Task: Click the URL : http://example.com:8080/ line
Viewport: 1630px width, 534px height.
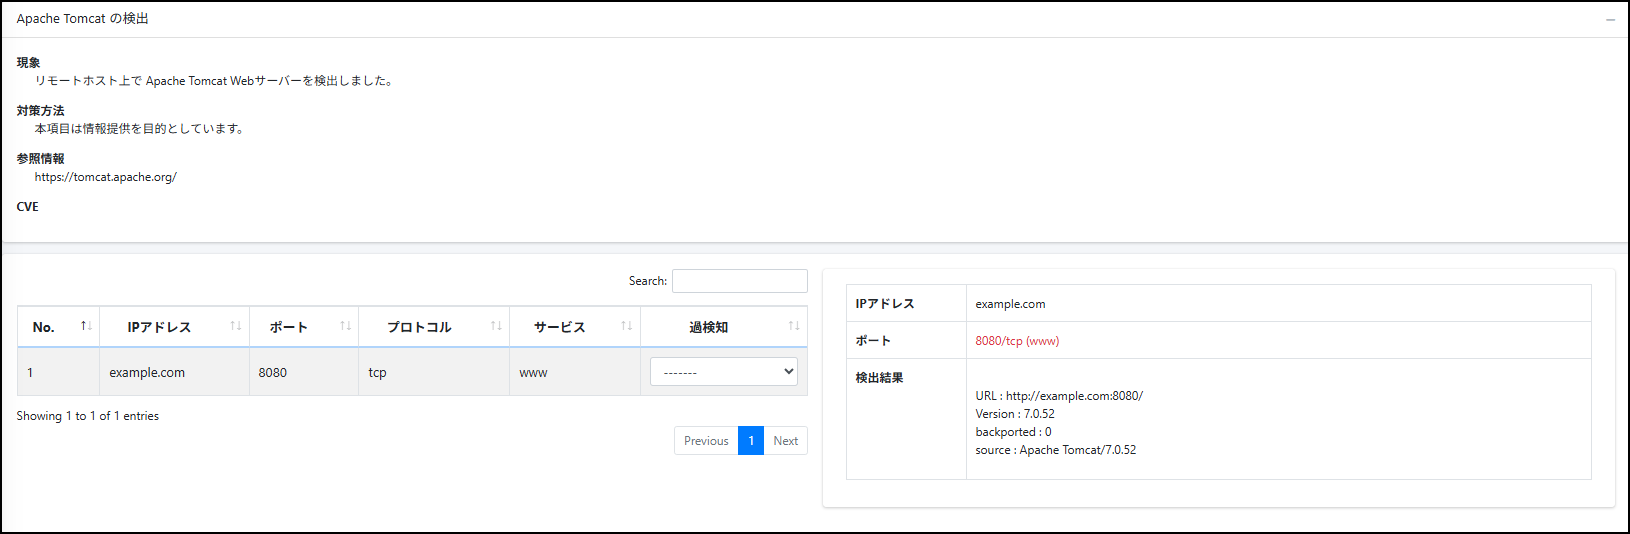Action: [x=1059, y=396]
